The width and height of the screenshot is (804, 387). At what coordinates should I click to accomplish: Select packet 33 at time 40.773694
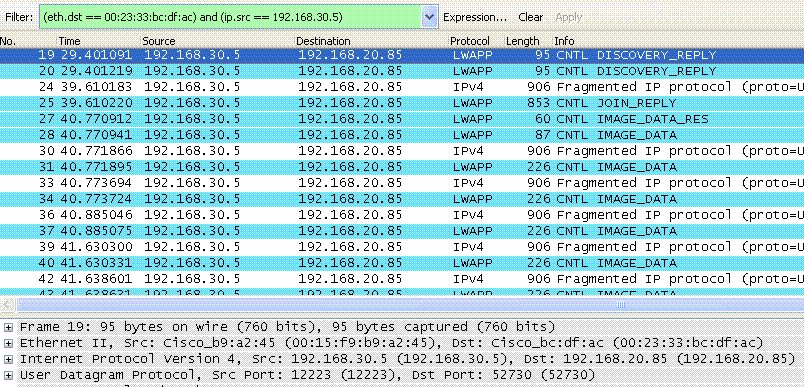coord(402,183)
